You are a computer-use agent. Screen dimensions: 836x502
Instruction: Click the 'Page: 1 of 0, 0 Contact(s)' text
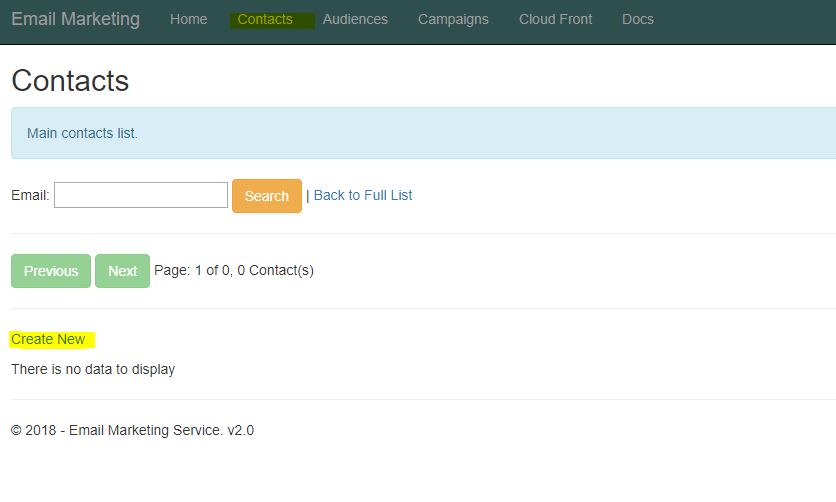234,270
